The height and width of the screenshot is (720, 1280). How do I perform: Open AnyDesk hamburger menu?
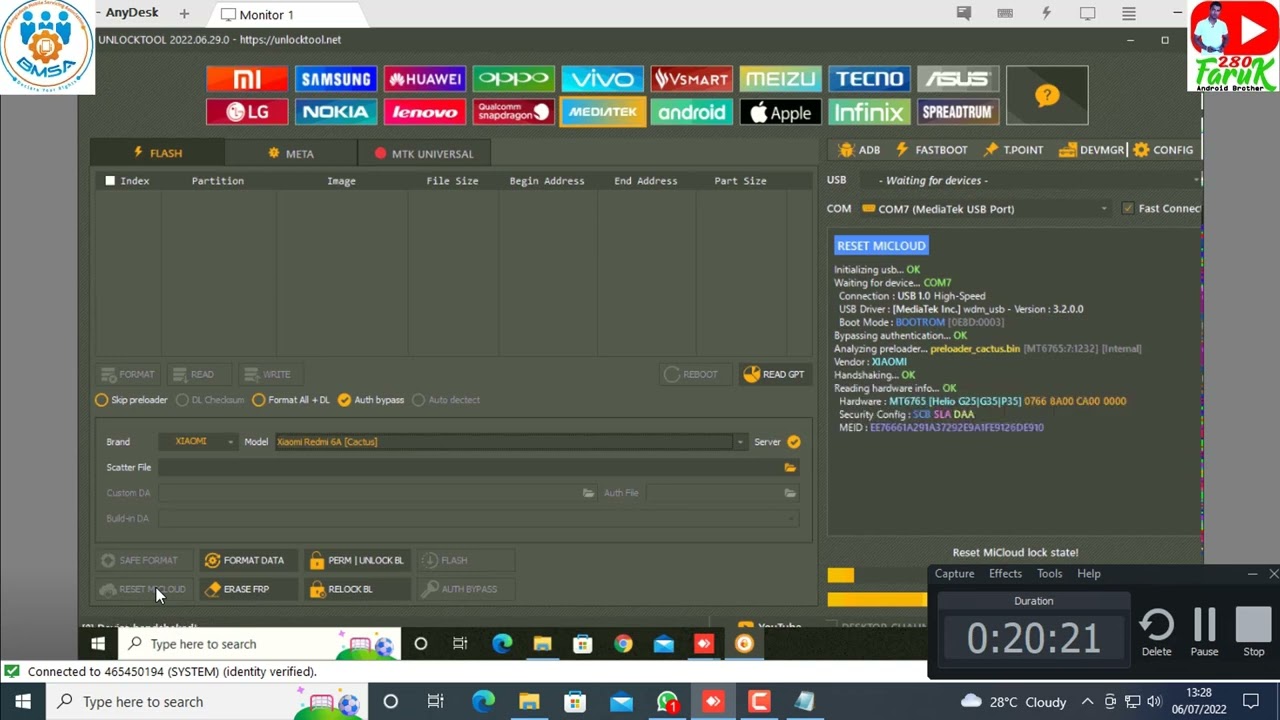coord(1129,14)
